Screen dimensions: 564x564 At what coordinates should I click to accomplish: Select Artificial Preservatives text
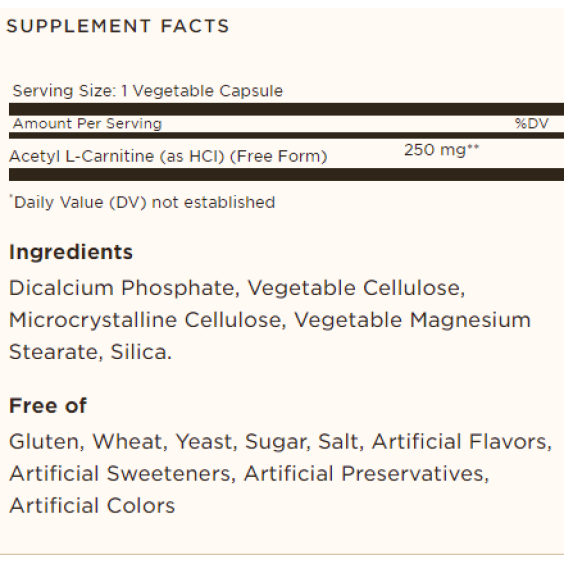point(367,474)
